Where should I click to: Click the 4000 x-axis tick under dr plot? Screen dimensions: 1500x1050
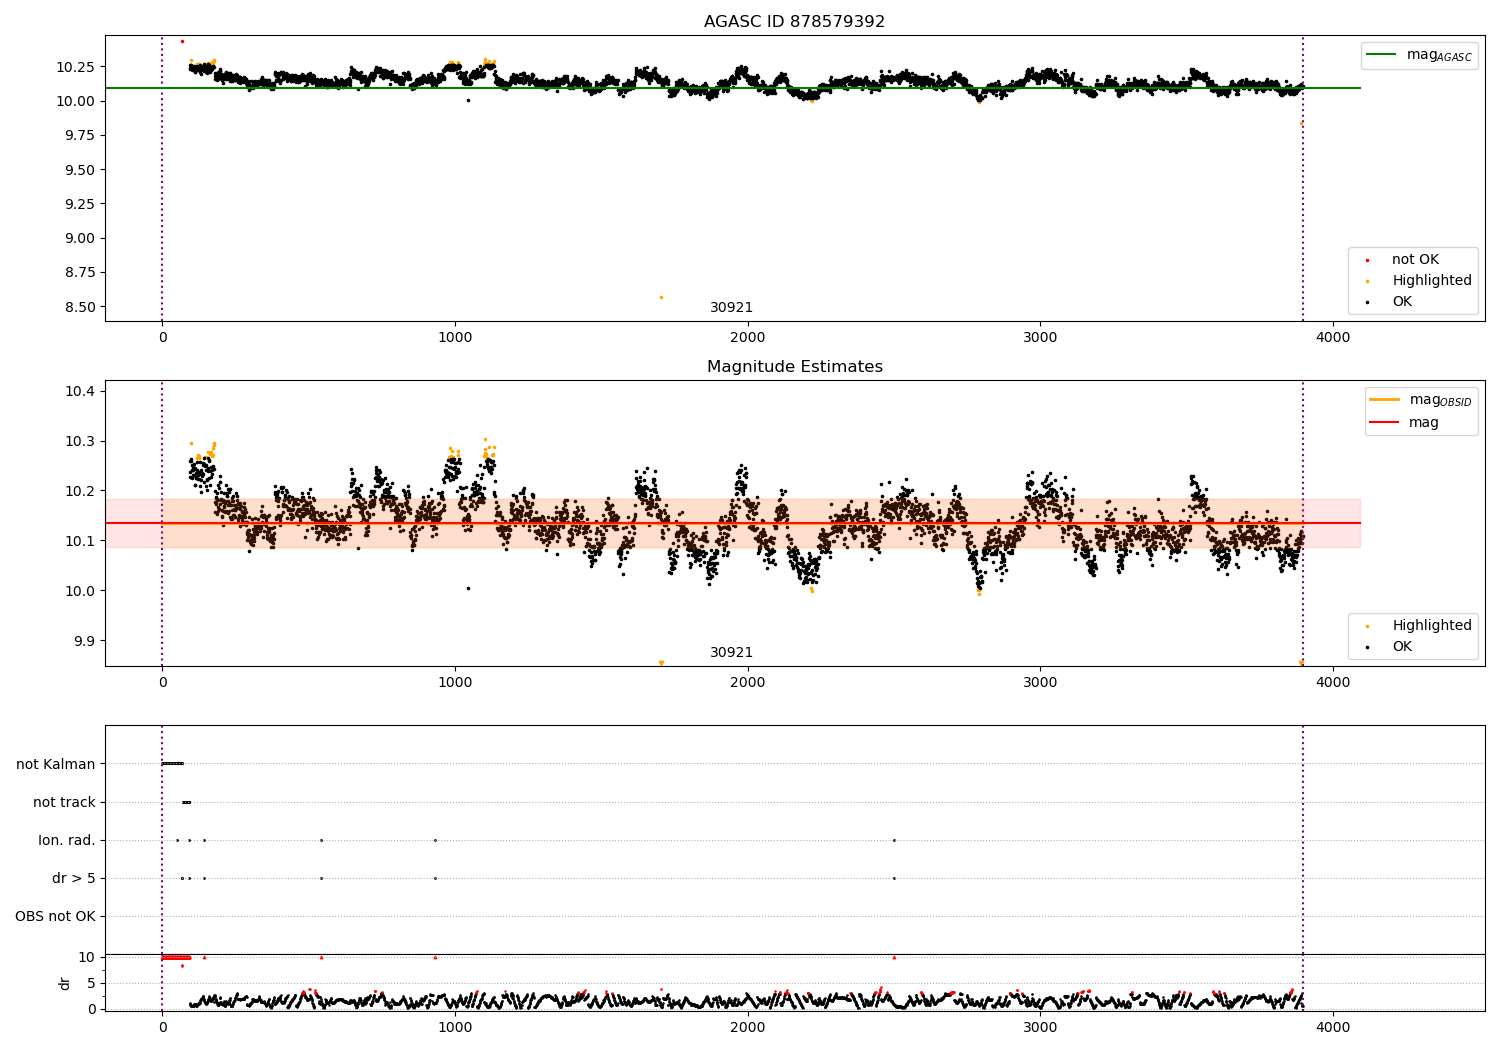tap(1333, 1028)
